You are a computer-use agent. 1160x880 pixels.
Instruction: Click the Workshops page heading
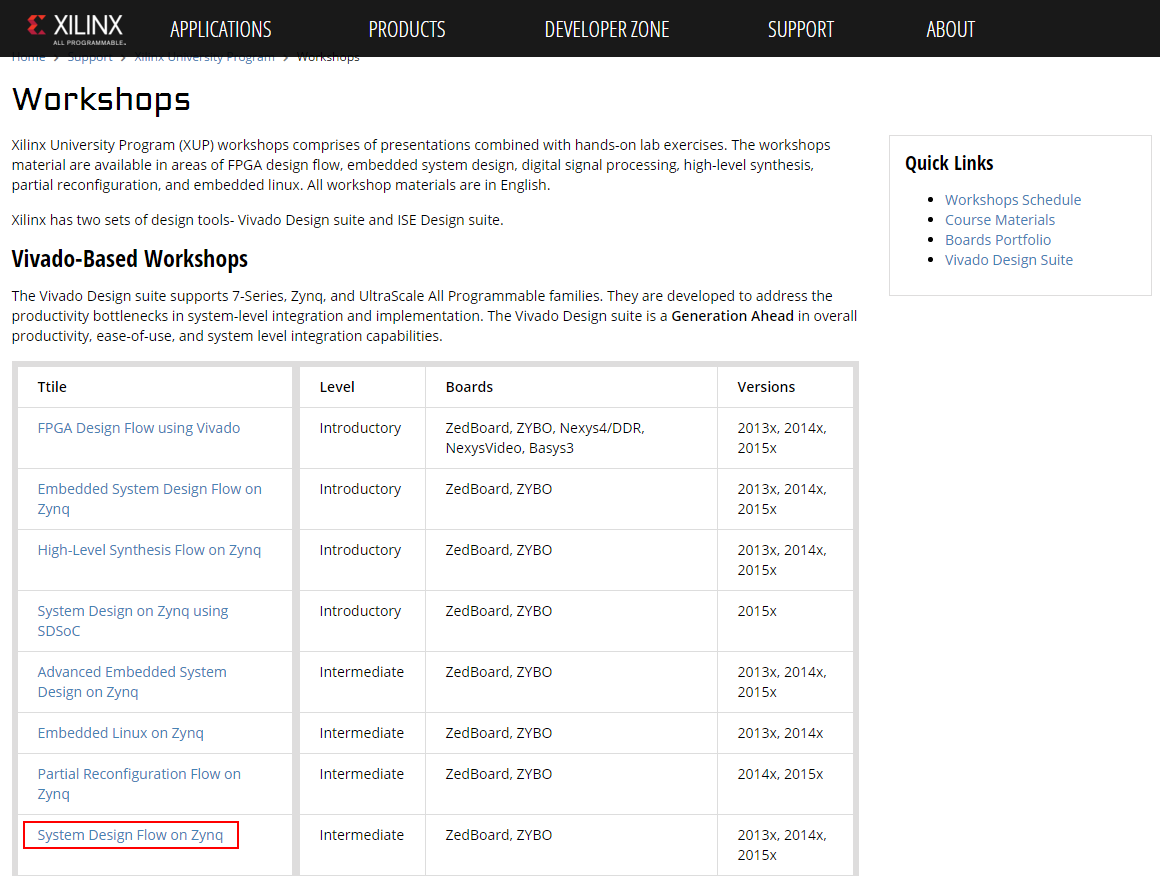click(x=101, y=100)
